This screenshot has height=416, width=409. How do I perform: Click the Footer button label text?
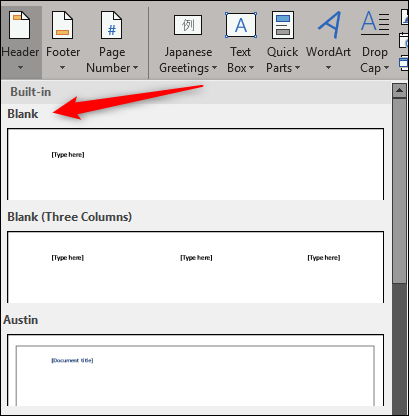pyautogui.click(x=63, y=52)
